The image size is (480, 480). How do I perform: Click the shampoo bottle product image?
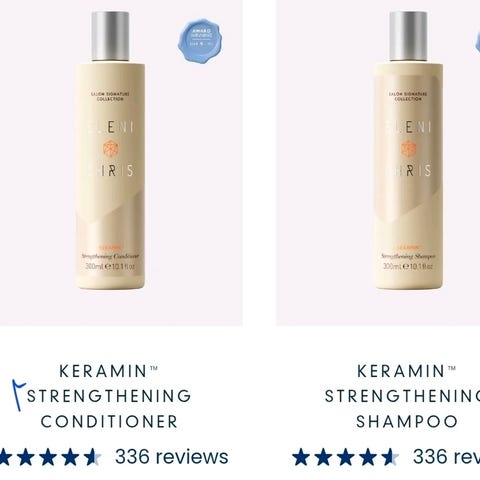pos(408,150)
